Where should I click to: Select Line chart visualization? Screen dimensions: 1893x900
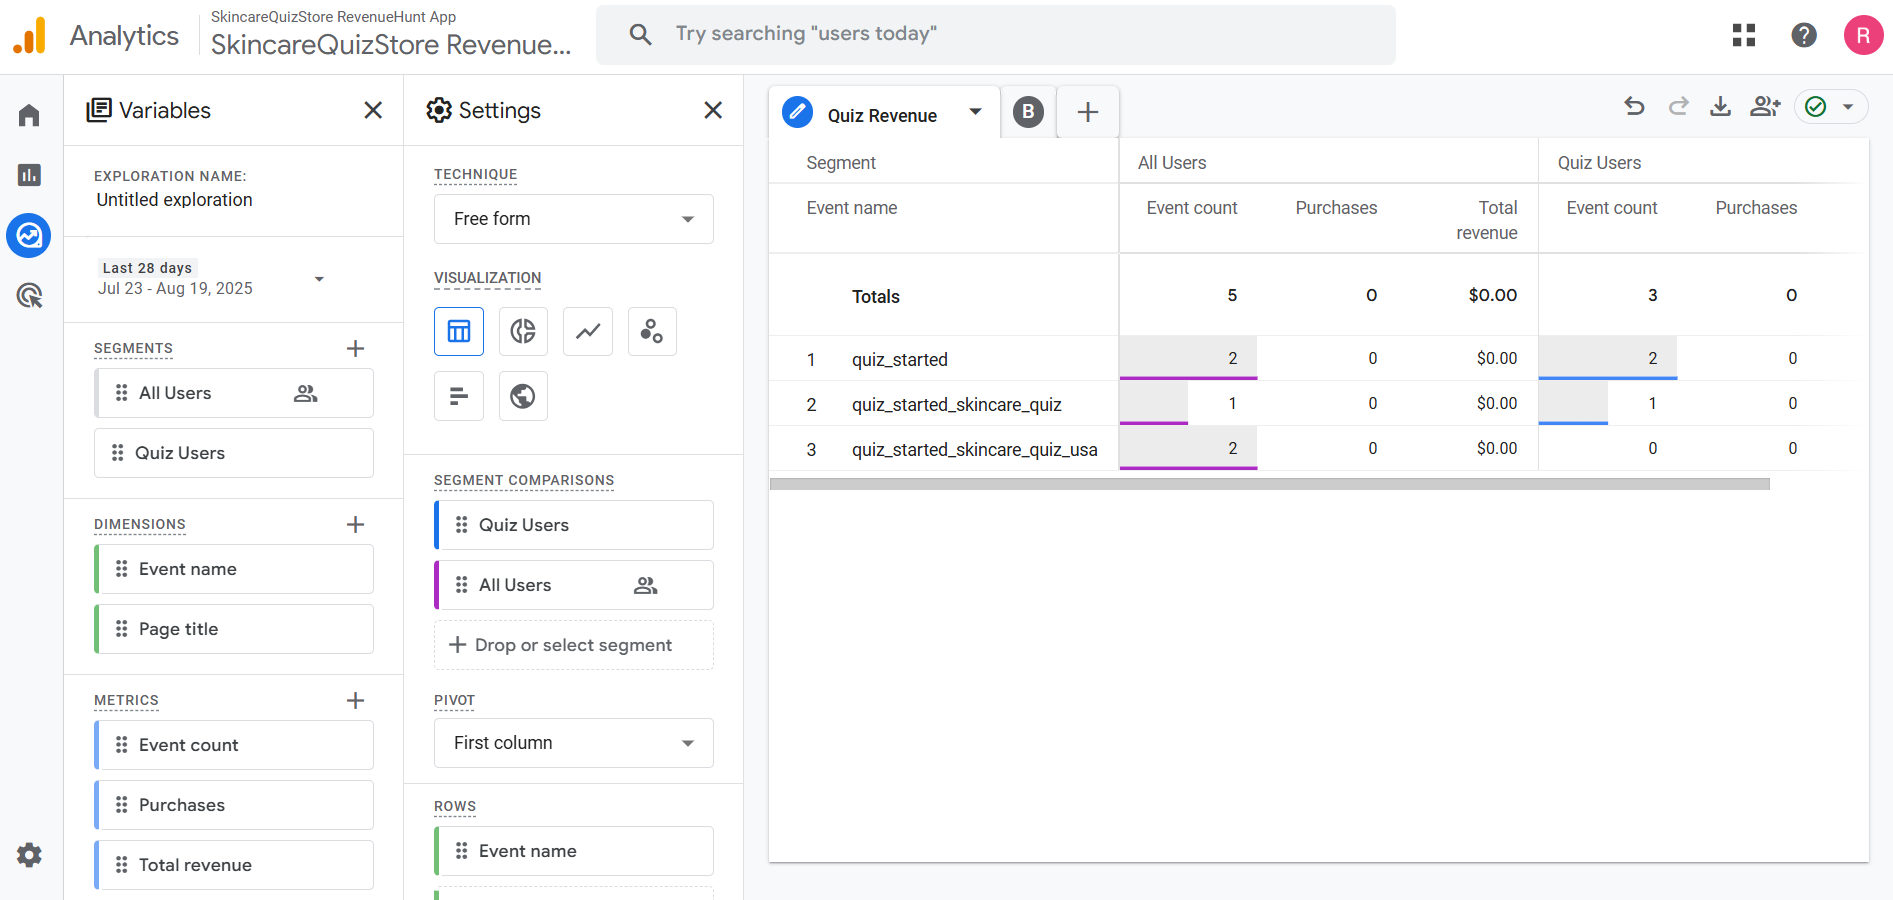(588, 331)
